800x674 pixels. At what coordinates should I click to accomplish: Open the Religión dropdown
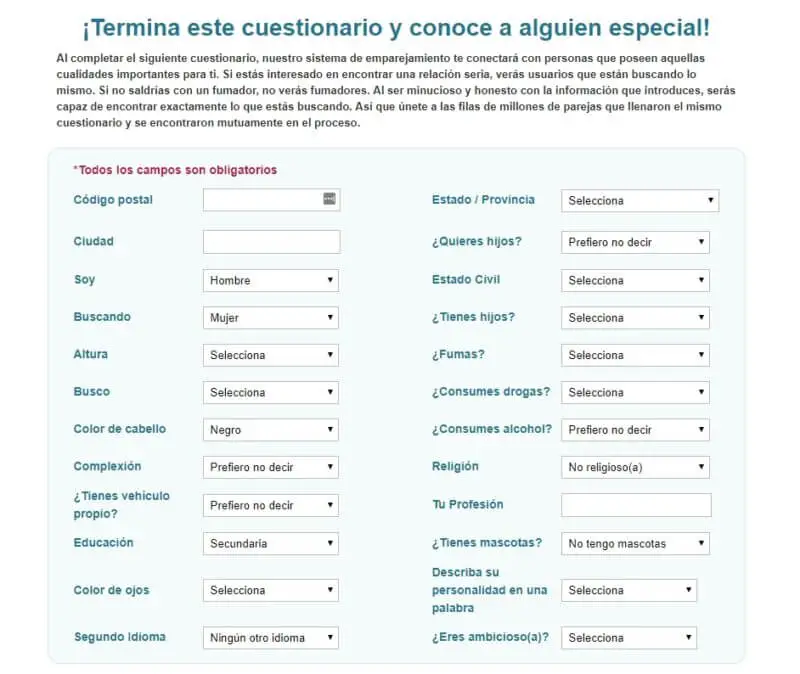click(x=636, y=467)
